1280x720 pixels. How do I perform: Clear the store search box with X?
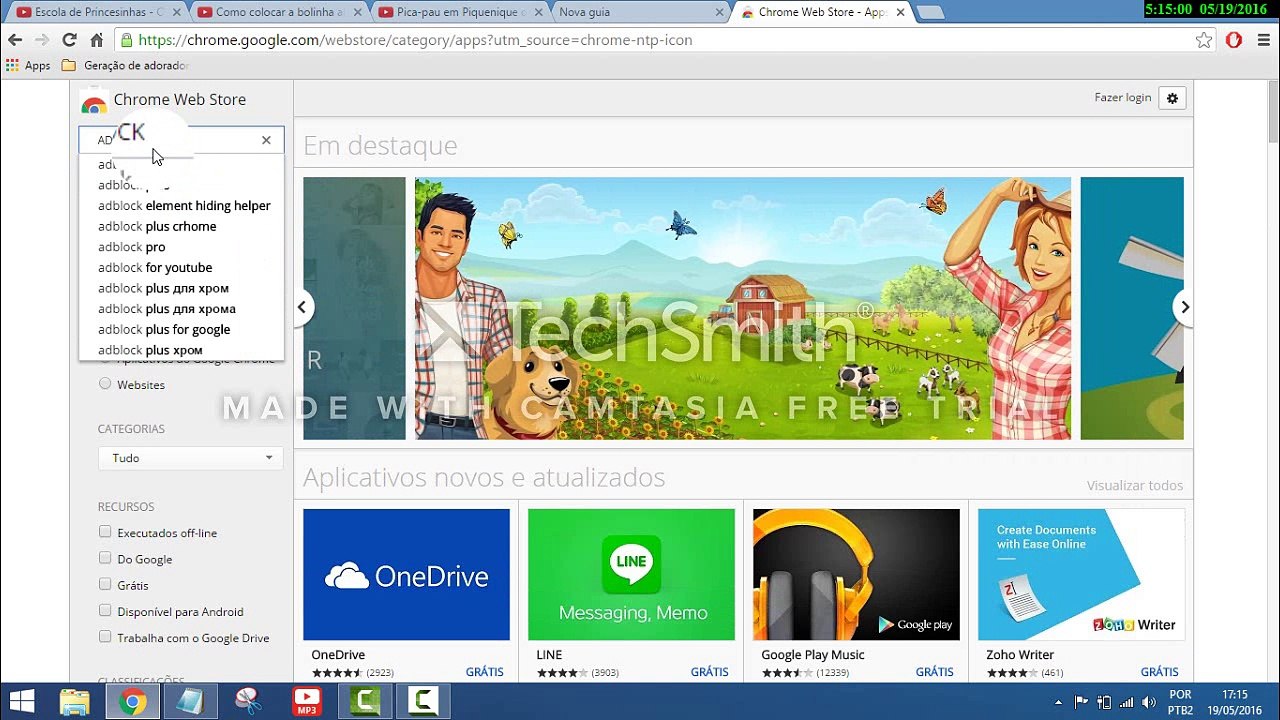tap(266, 140)
